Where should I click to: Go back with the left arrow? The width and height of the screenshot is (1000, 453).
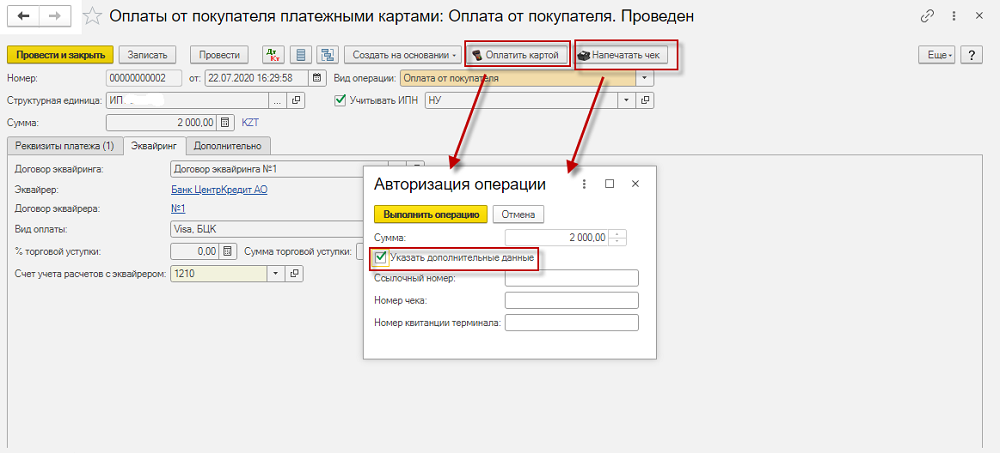click(x=24, y=17)
